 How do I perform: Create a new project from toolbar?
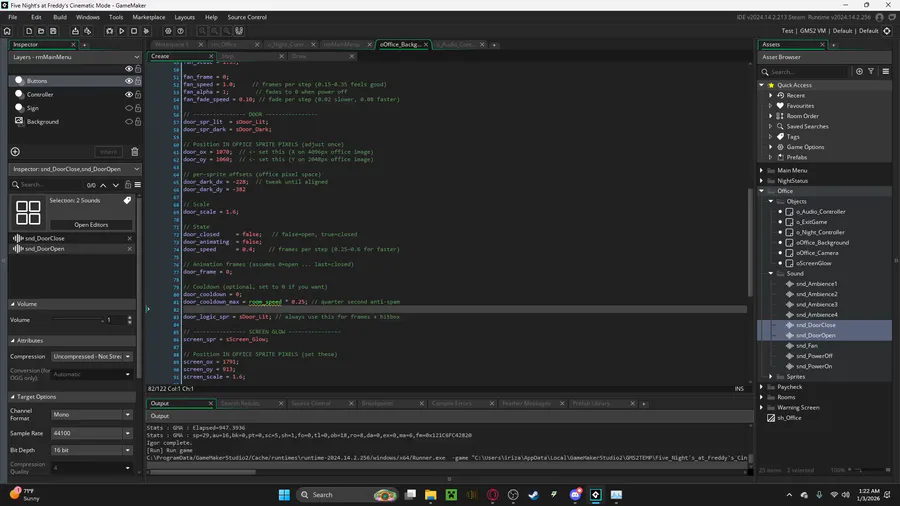[29, 31]
